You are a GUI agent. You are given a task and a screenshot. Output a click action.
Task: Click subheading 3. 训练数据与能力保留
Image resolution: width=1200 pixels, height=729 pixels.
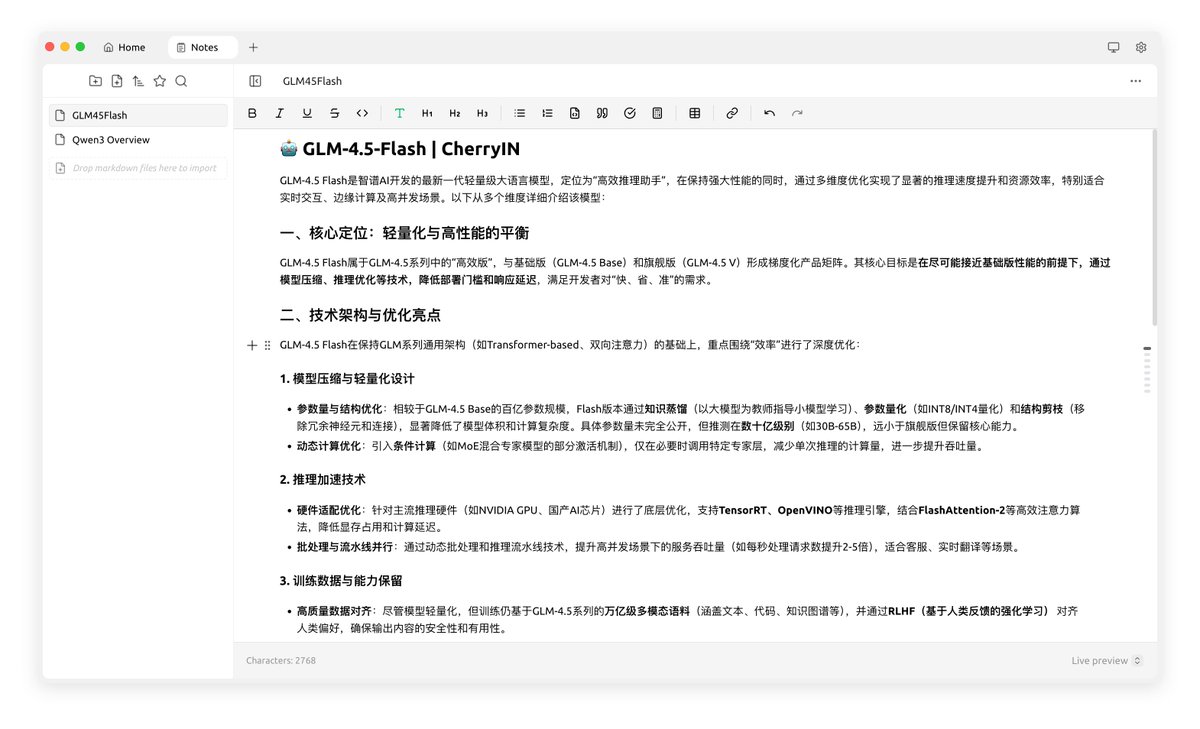tap(341, 580)
